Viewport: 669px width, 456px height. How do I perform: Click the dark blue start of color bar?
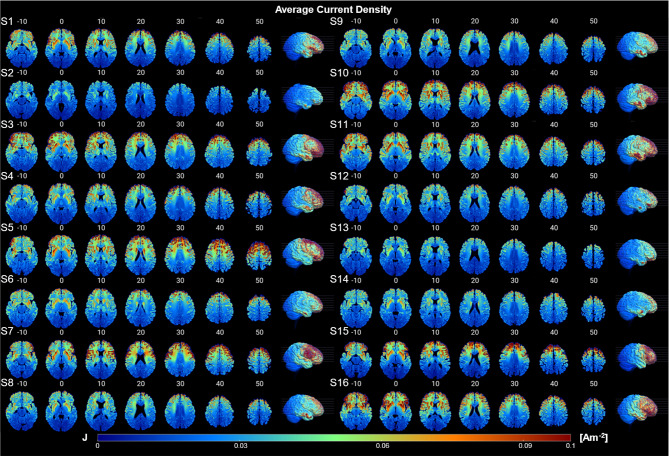pos(101,437)
